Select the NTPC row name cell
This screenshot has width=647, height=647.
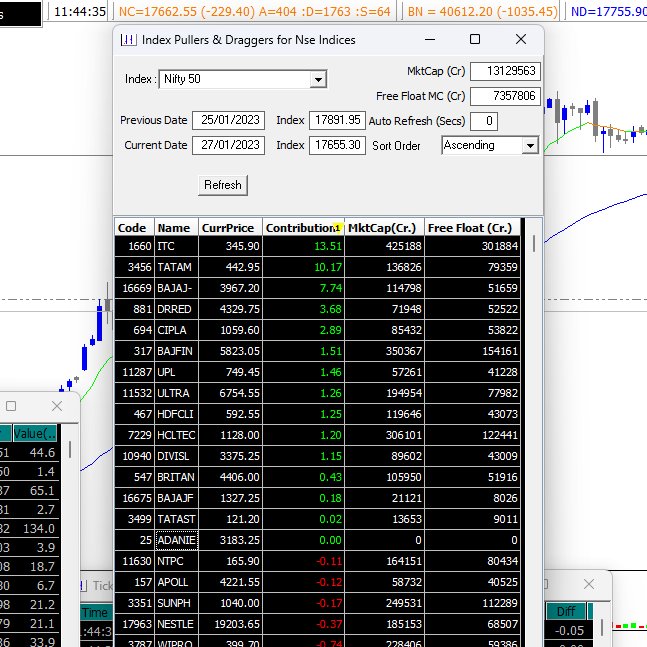click(x=177, y=561)
